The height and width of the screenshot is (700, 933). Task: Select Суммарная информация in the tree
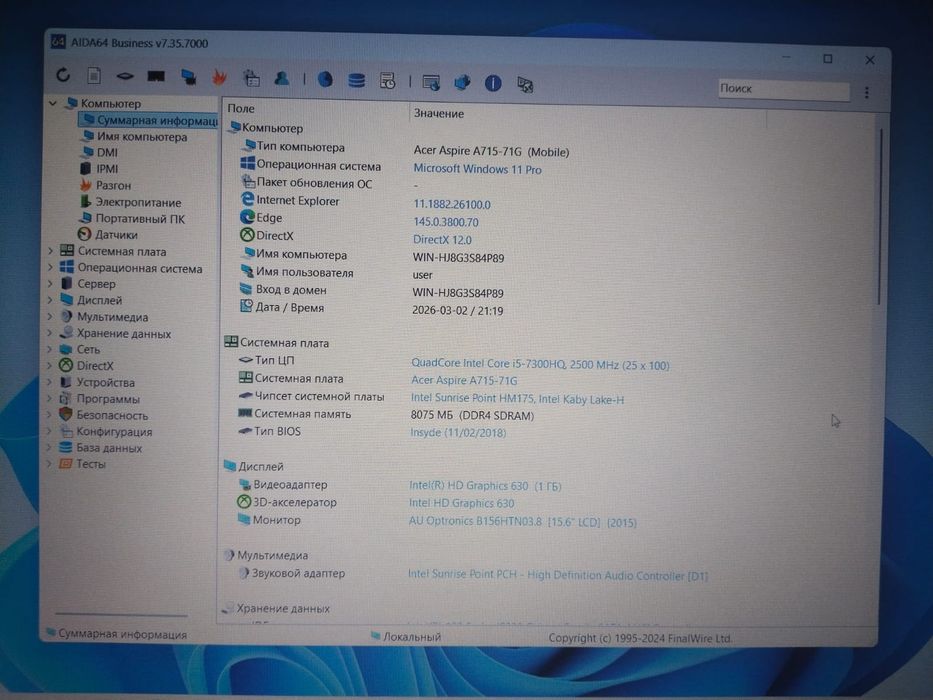pos(149,120)
